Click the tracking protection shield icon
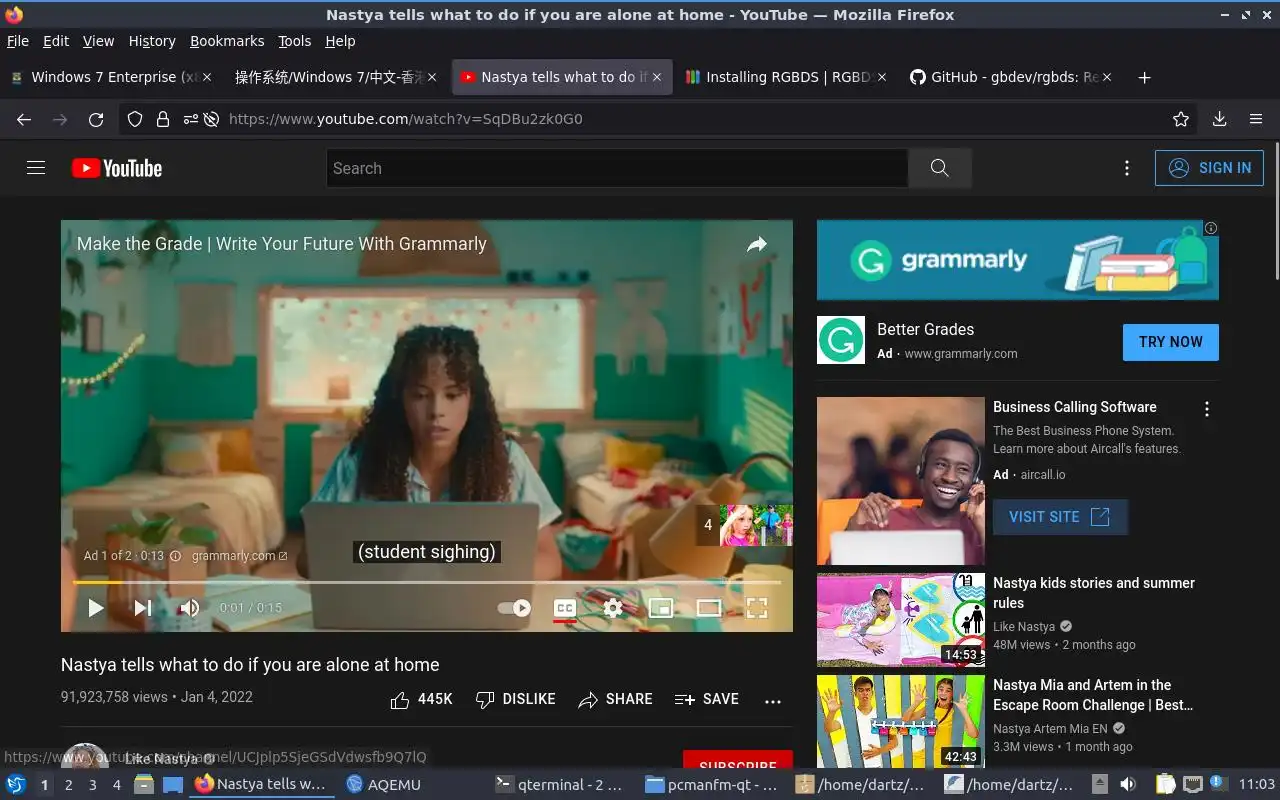1280x800 pixels. point(135,119)
